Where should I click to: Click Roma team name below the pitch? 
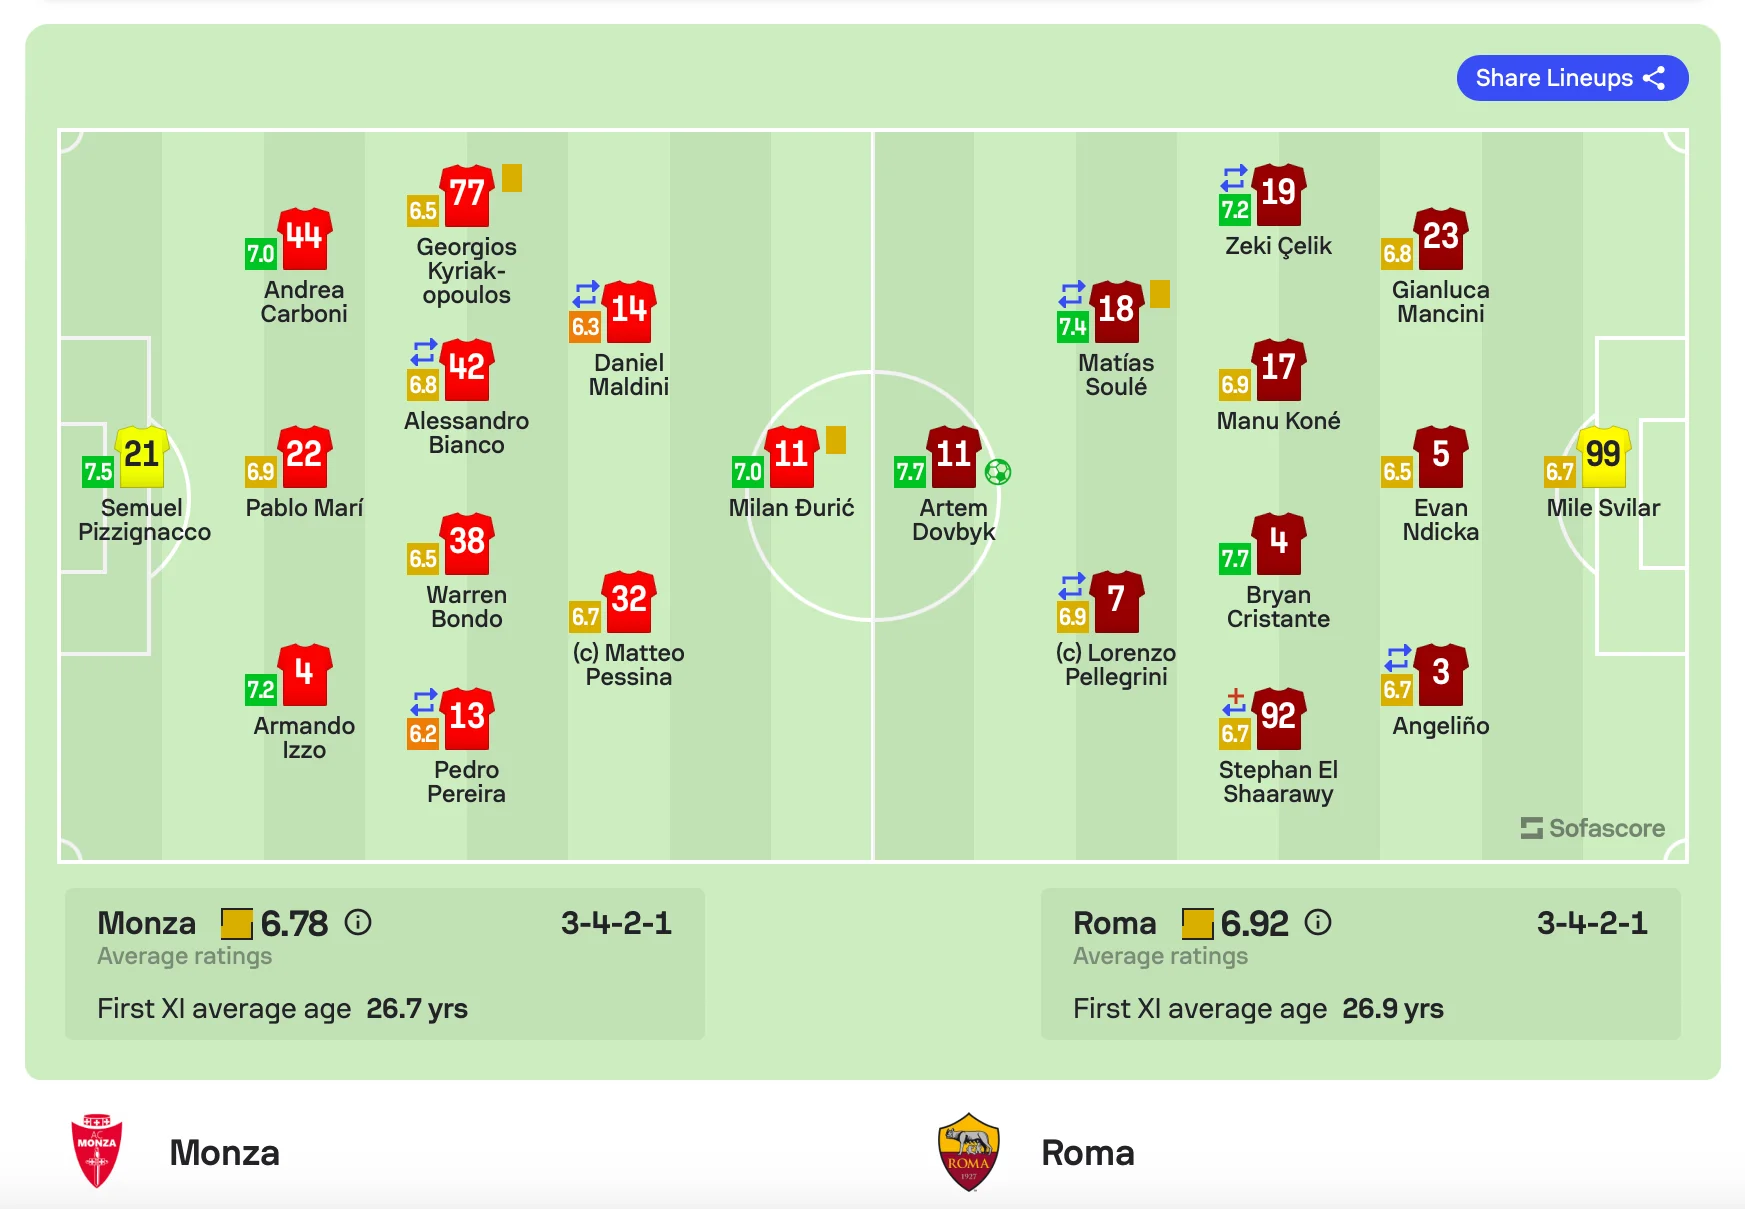click(x=1088, y=1153)
